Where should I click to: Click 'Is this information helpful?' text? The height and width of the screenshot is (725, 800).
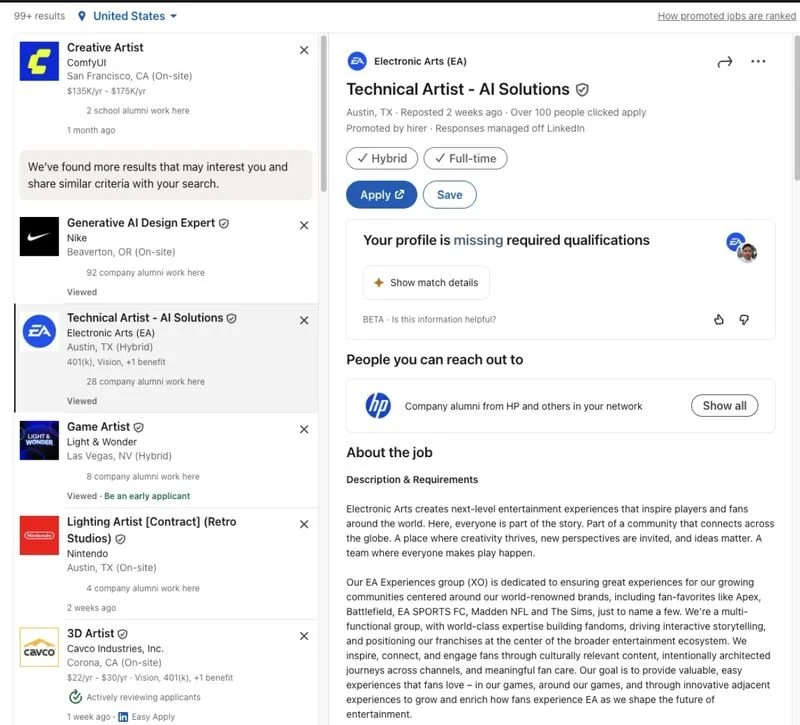point(443,319)
